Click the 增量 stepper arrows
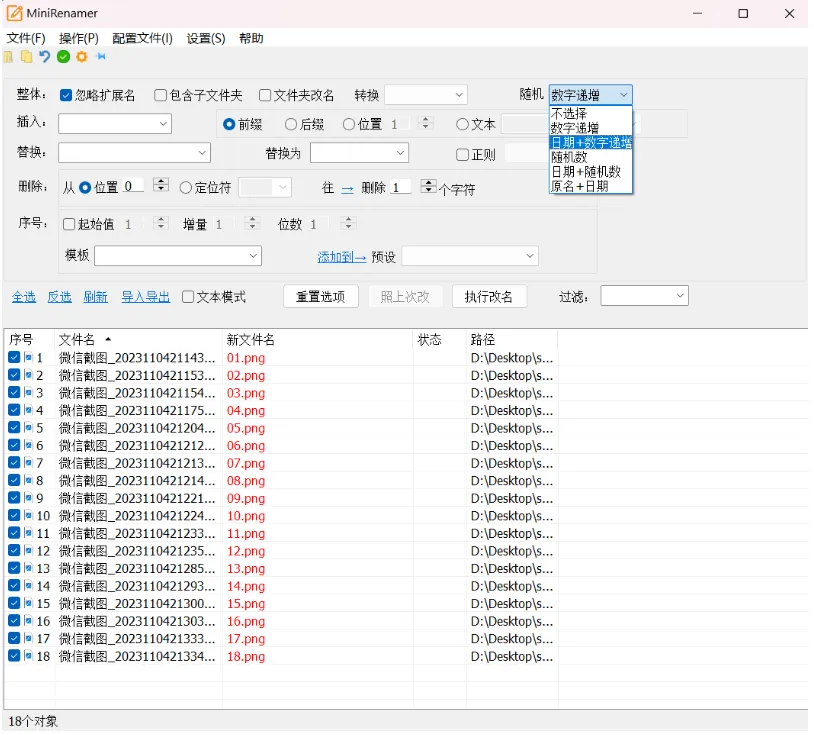Image resolution: width=814 pixels, height=735 pixels. coord(252,223)
